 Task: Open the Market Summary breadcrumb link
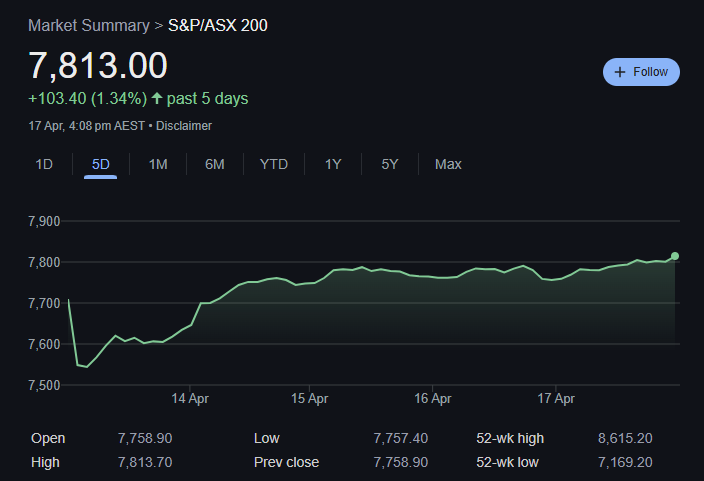click(x=89, y=26)
